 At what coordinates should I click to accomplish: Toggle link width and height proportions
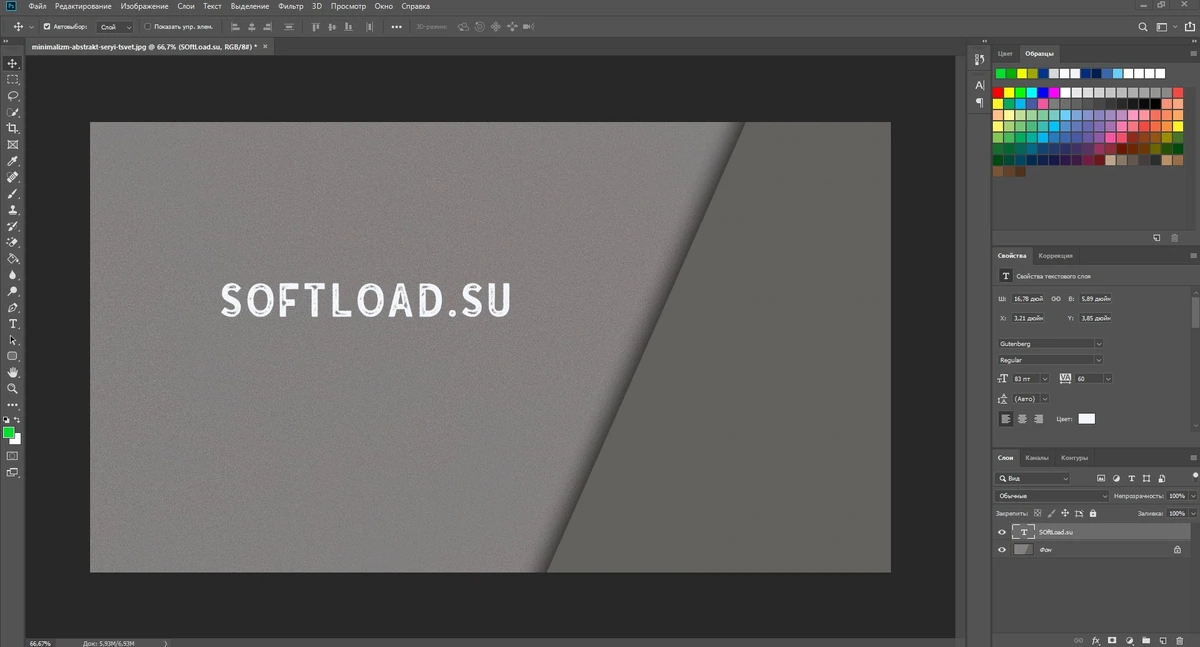pos(1056,298)
